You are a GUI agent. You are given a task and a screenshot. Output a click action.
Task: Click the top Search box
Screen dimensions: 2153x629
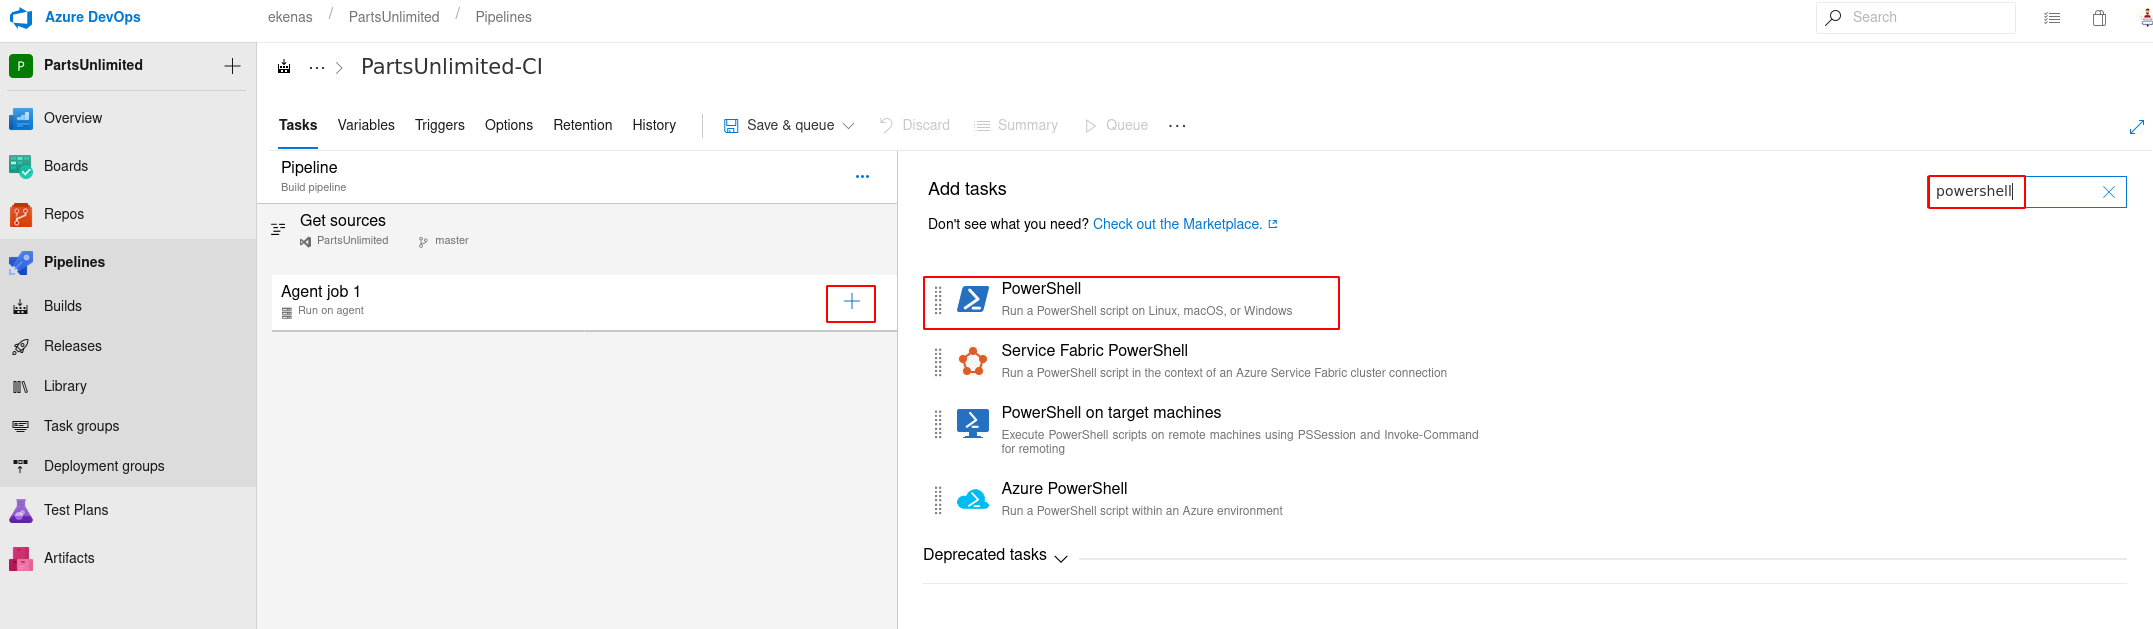pos(1915,18)
